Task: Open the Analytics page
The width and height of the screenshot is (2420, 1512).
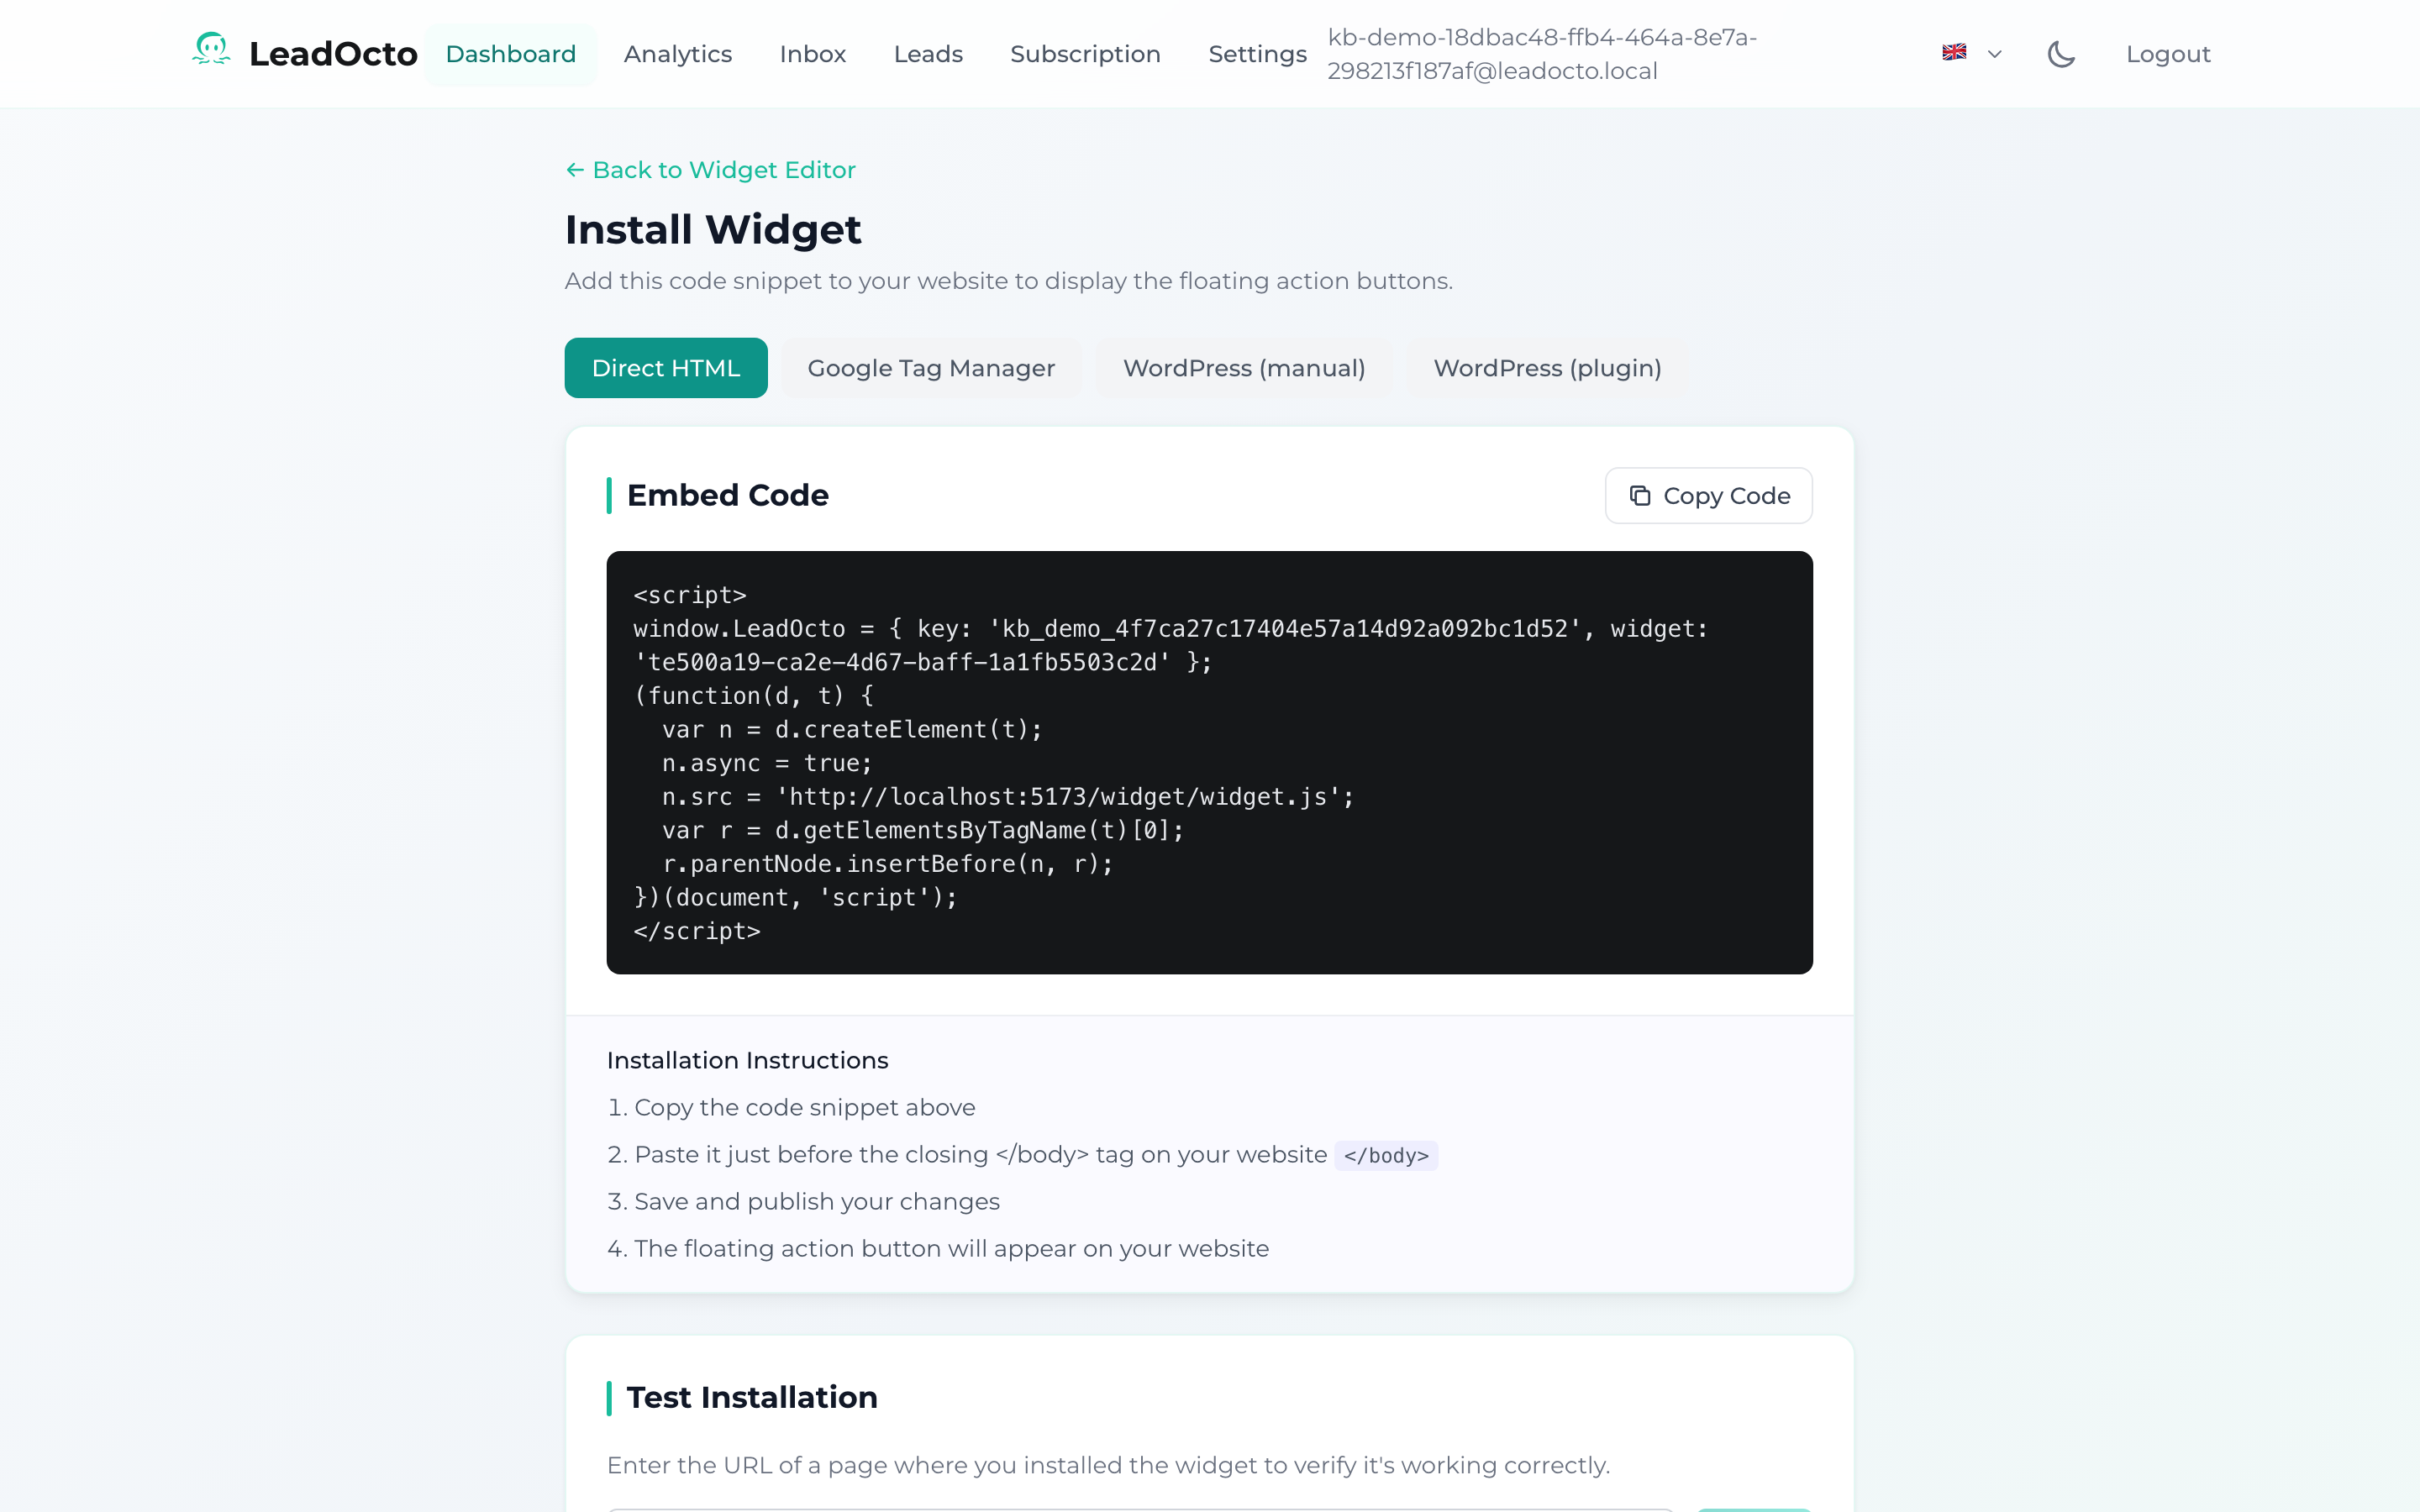Action: [x=678, y=54]
